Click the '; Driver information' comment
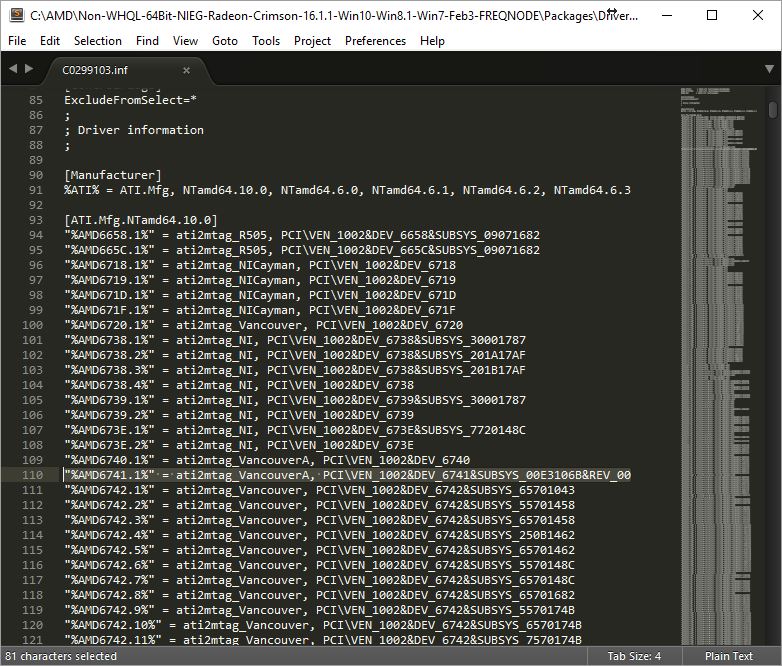The height and width of the screenshot is (666, 782). pos(134,130)
